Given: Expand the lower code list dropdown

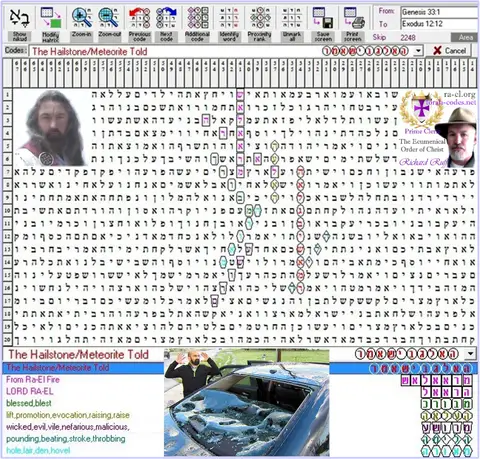Looking at the screenshot, I should click(x=471, y=354).
